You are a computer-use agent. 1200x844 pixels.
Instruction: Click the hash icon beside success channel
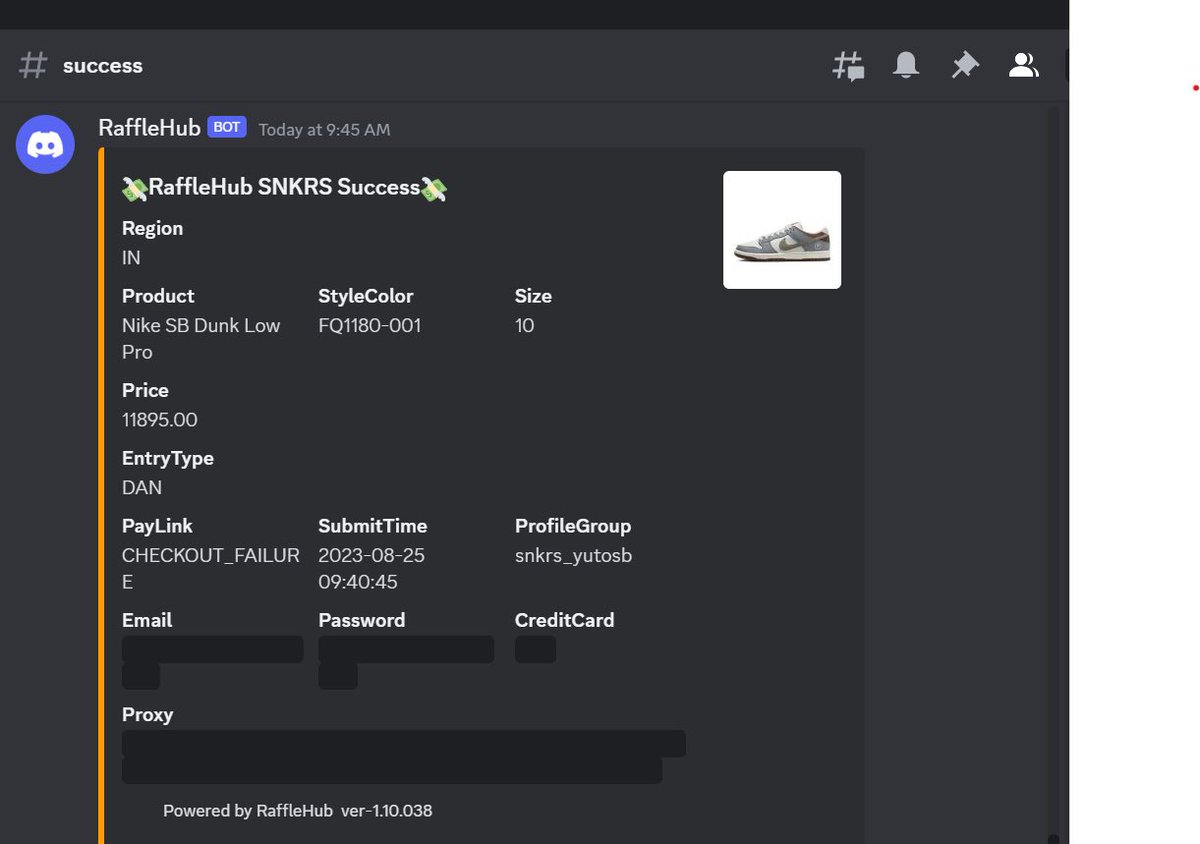pos(33,66)
